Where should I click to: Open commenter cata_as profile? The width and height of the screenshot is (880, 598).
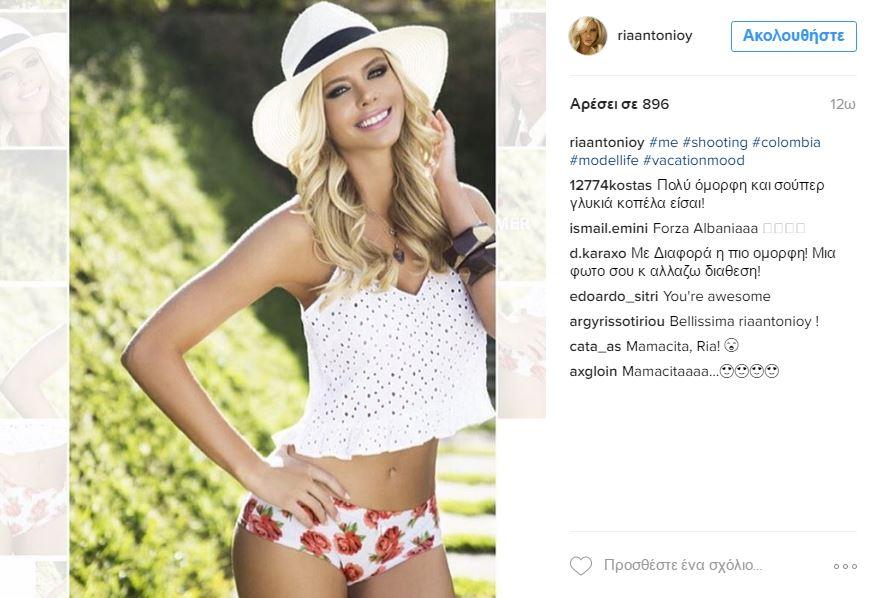click(x=595, y=346)
